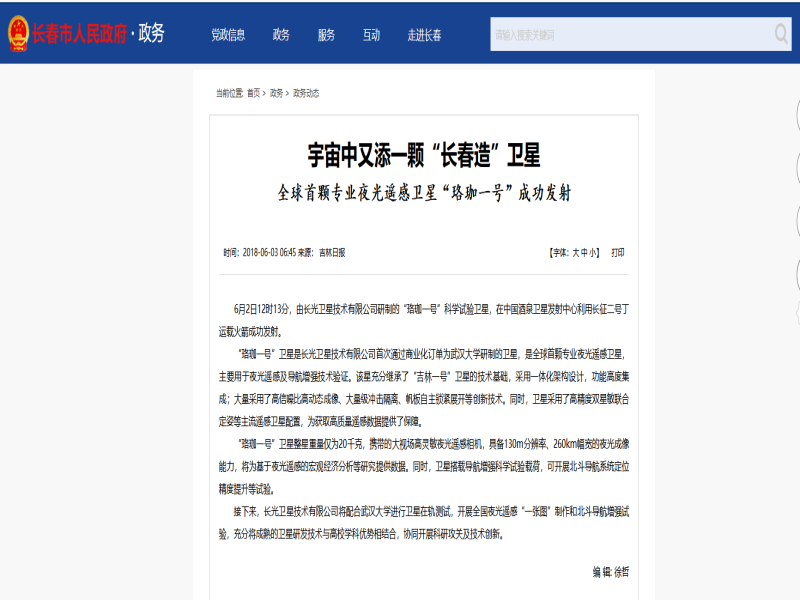
Task: Click the search magnifier icon
Action: click(x=781, y=34)
